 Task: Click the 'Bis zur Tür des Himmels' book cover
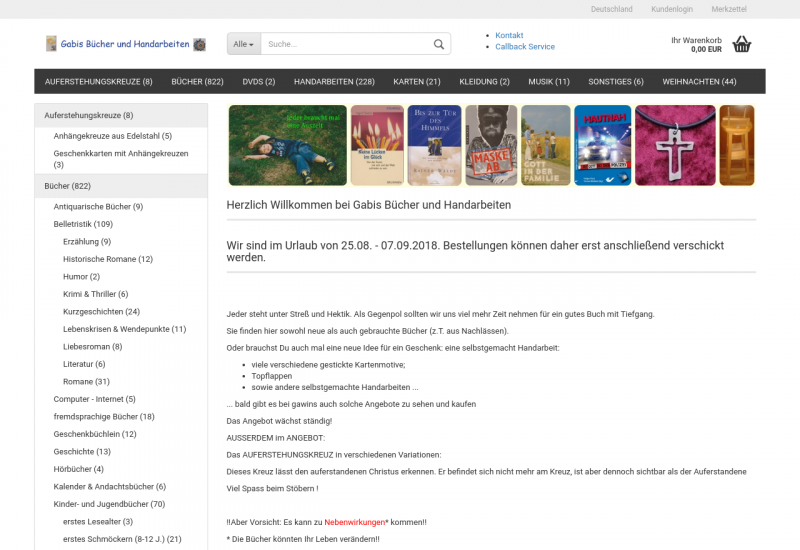point(434,145)
